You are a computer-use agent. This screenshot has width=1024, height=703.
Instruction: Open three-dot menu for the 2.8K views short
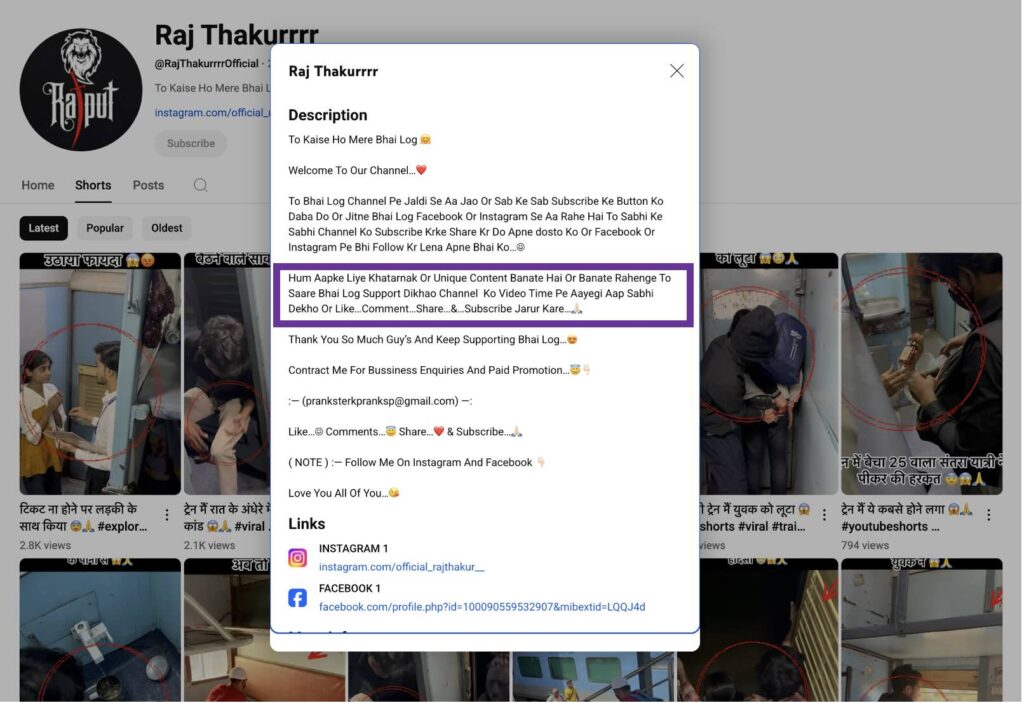click(x=167, y=515)
